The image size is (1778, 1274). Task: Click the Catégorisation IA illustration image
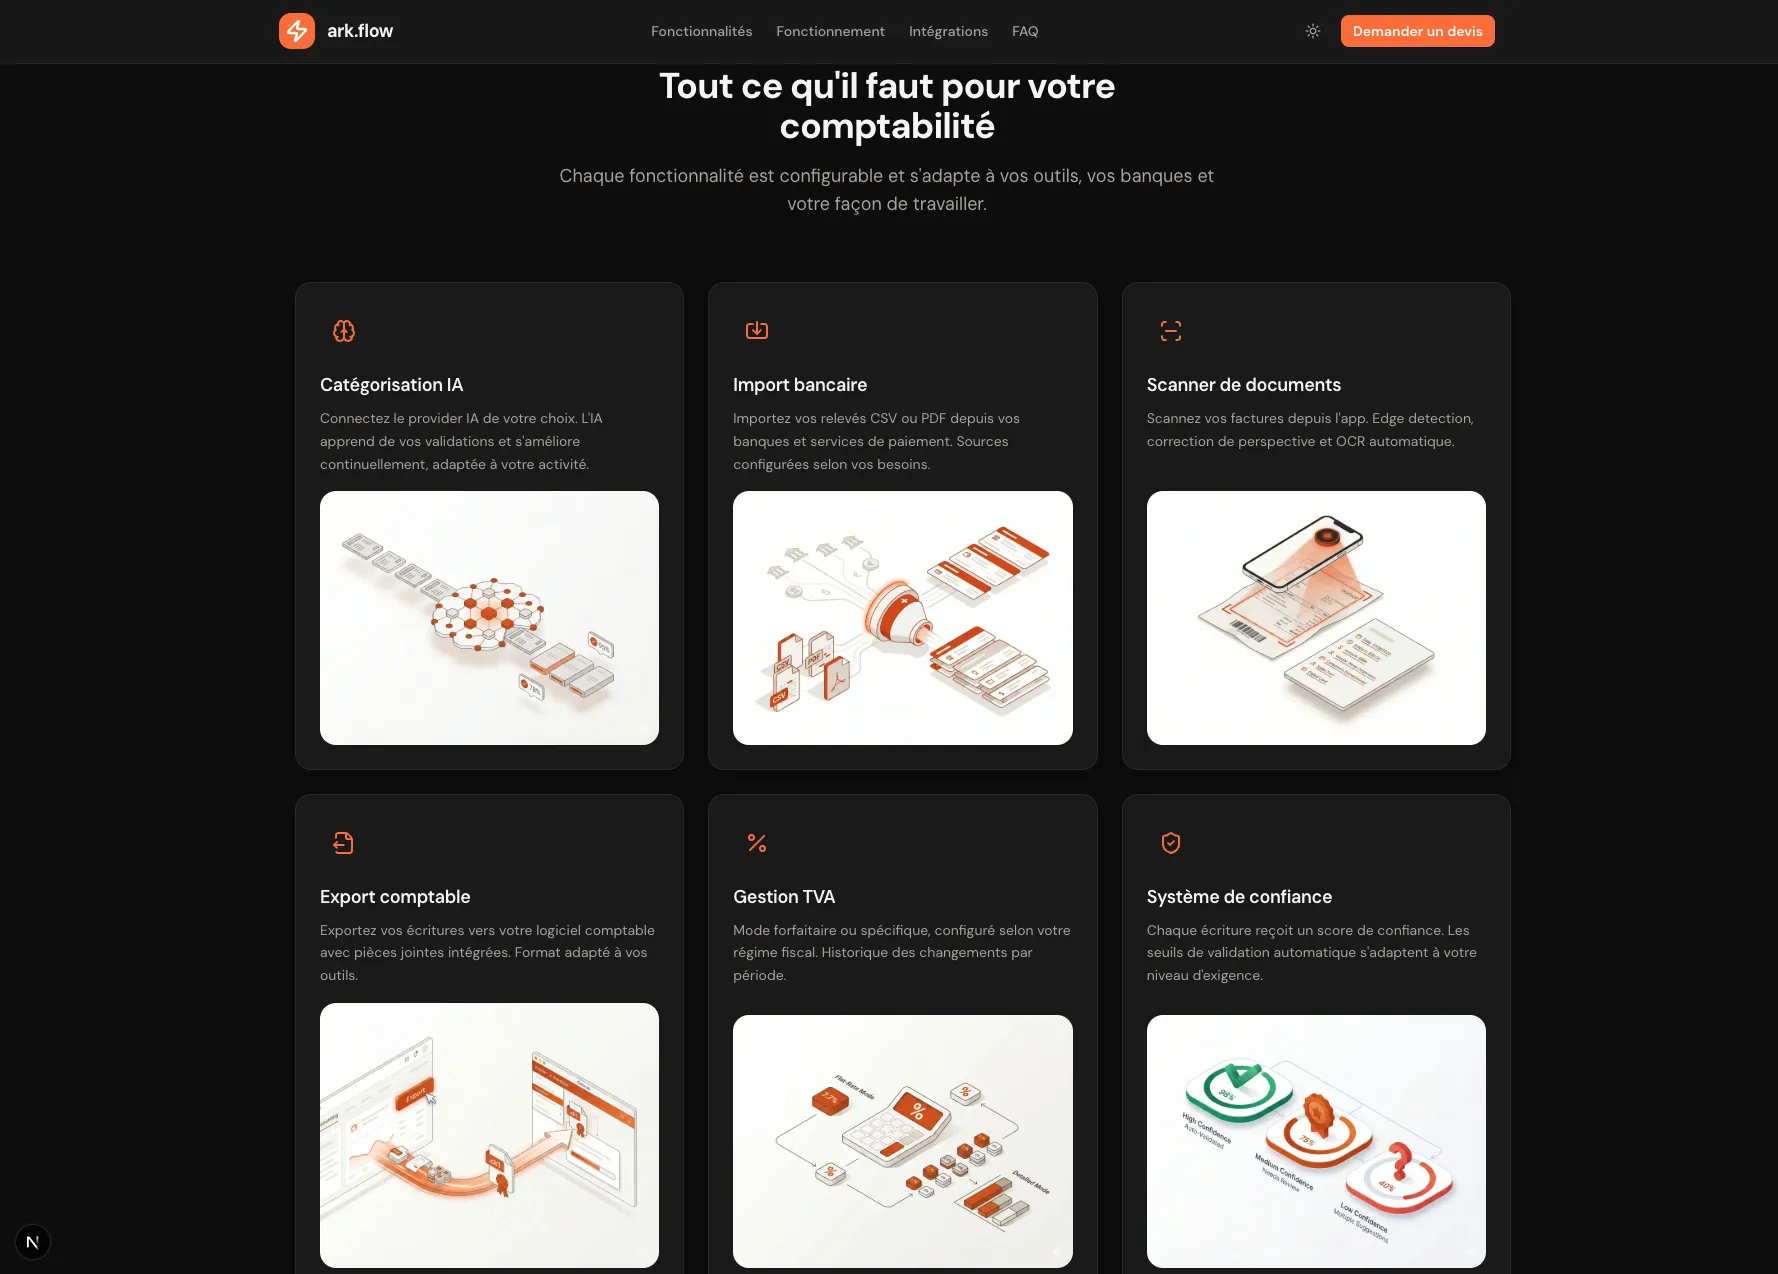pyautogui.click(x=489, y=618)
